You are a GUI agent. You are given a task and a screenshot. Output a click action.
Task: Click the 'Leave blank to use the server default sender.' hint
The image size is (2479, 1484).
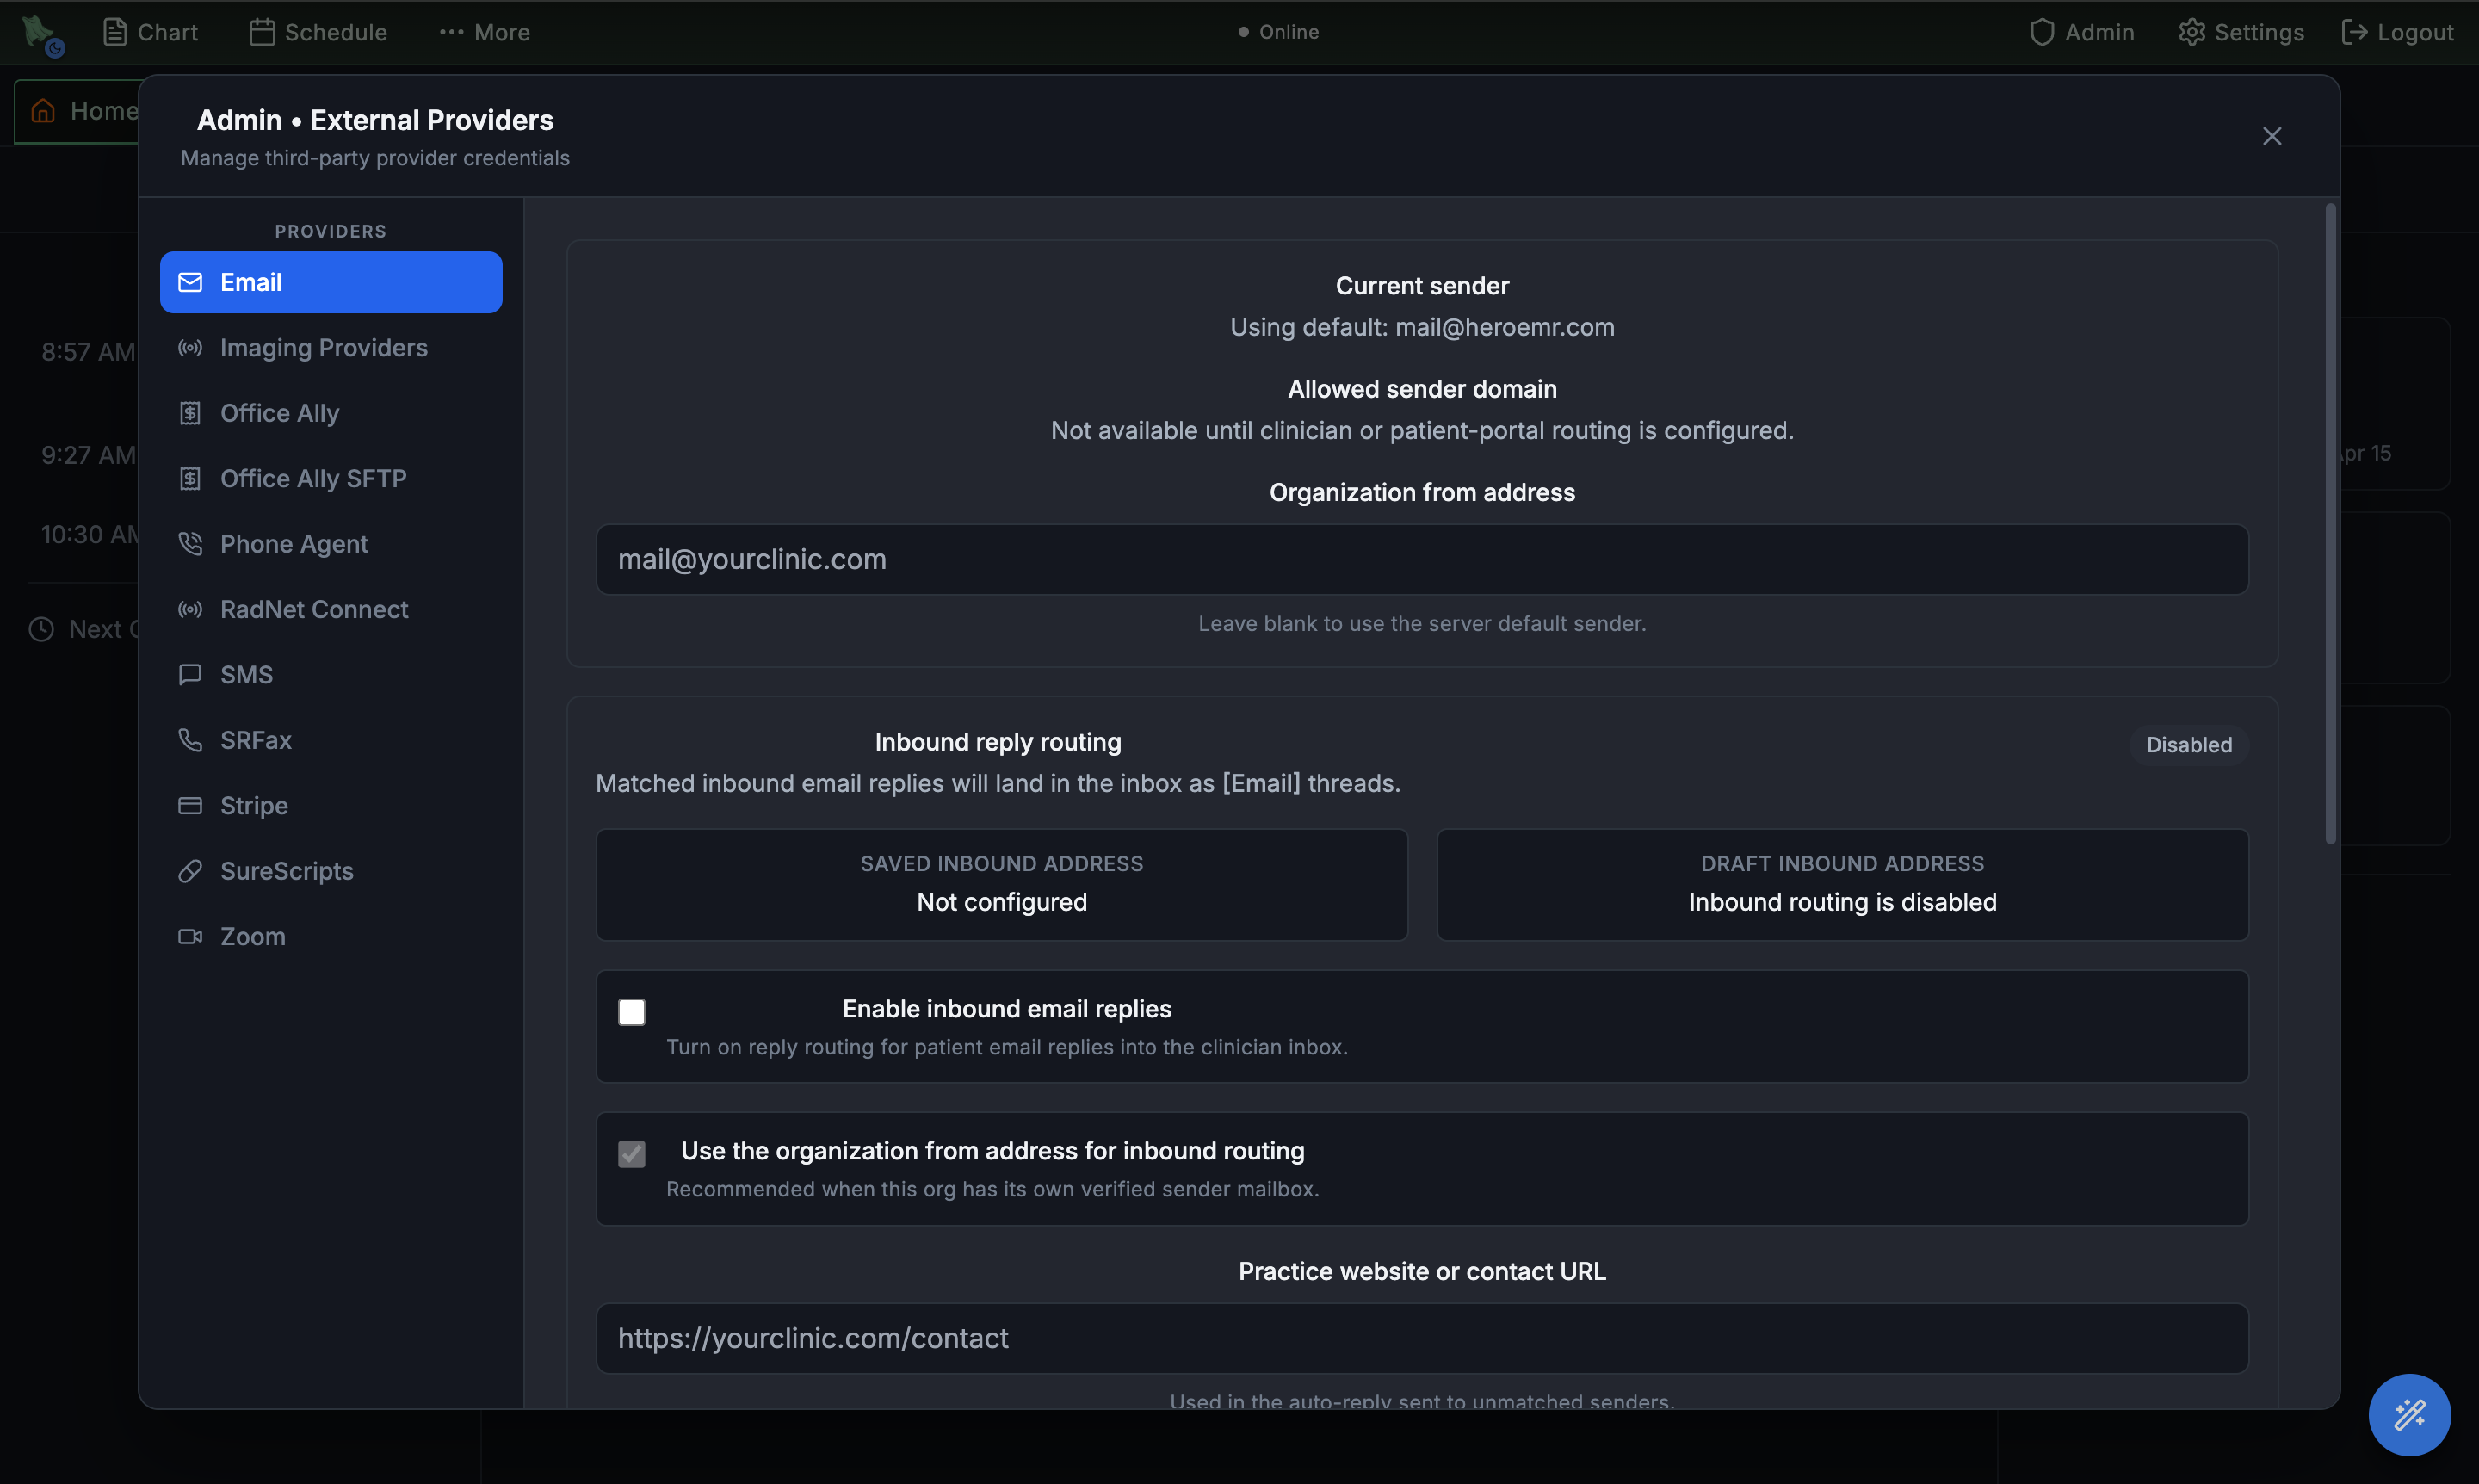[x=1422, y=624]
